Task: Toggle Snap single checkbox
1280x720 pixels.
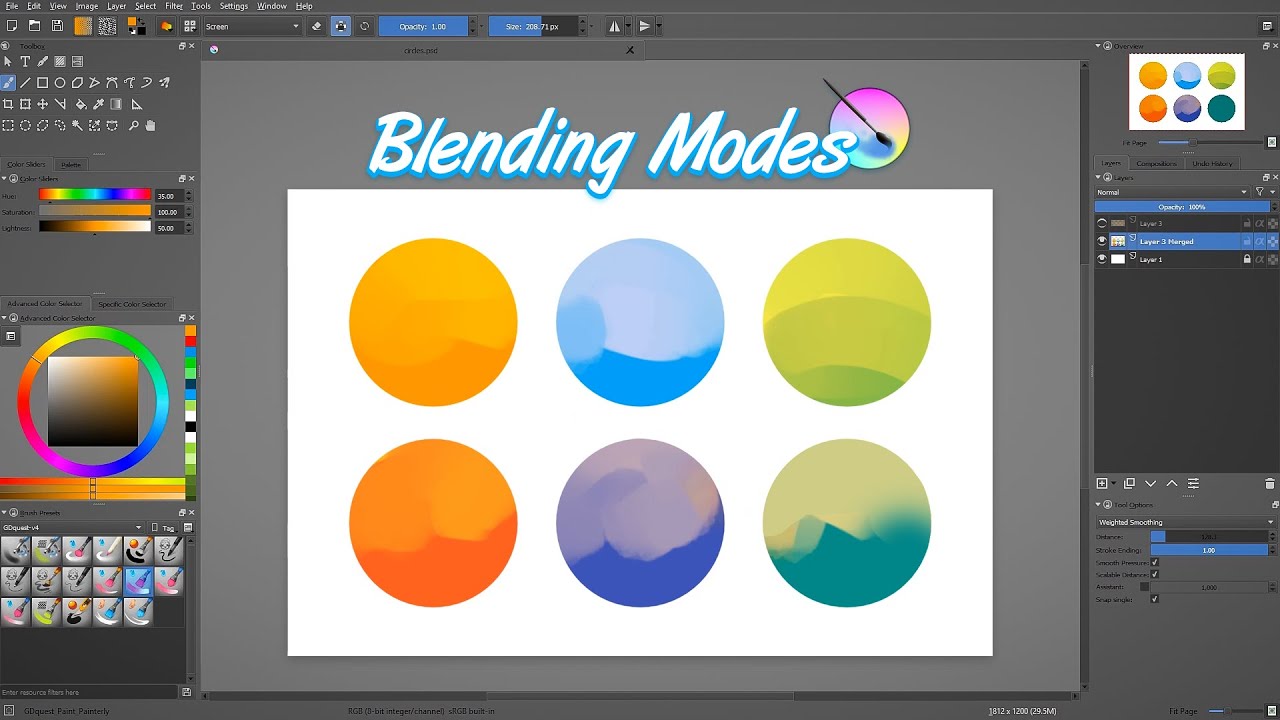Action: (1155, 599)
